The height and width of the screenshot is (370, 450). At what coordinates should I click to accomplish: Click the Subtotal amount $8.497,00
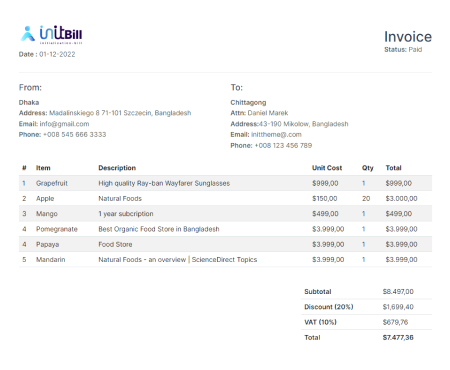(x=398, y=292)
